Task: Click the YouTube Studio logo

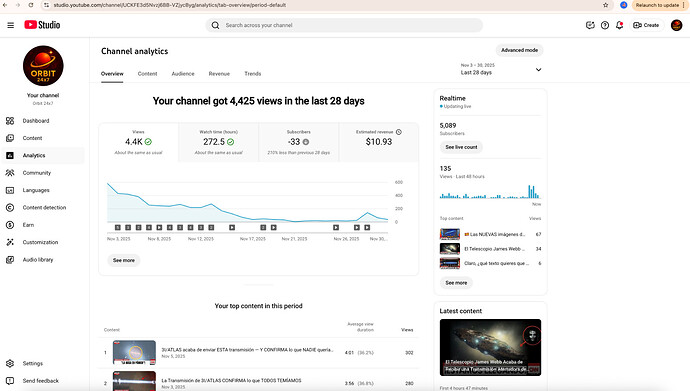Action: [42, 25]
